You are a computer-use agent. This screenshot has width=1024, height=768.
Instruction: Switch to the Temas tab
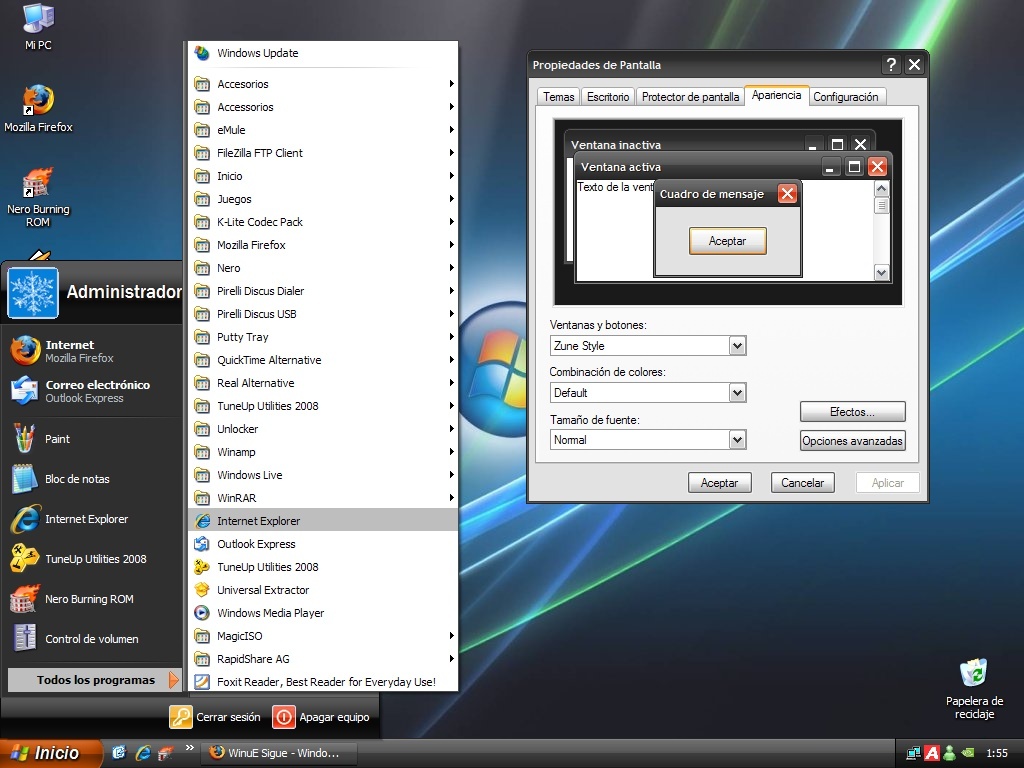pyautogui.click(x=558, y=97)
